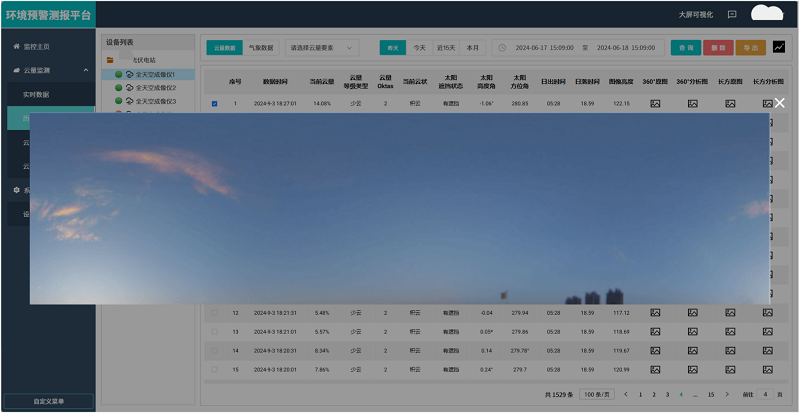800x413 pixels.
Task: Close the panoramic sky image preview
Action: (x=780, y=102)
